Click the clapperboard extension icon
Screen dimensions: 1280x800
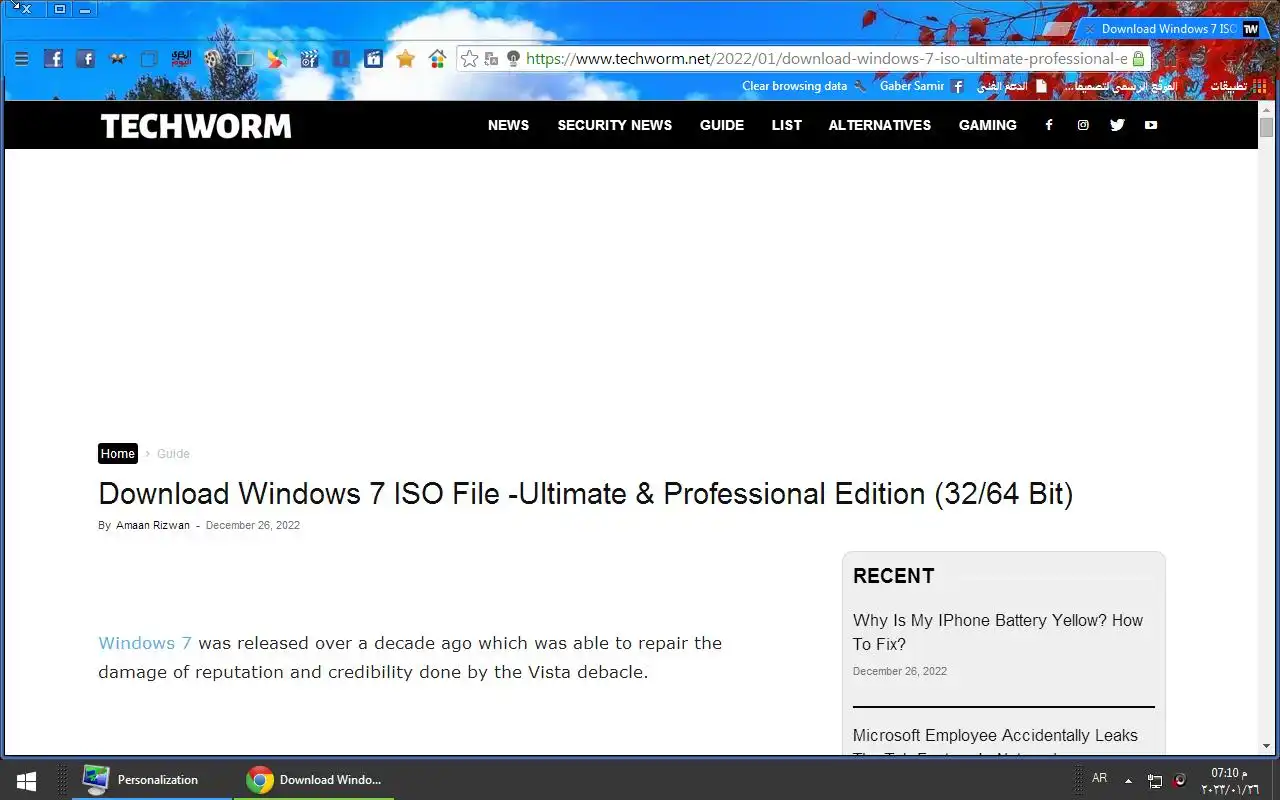click(309, 59)
